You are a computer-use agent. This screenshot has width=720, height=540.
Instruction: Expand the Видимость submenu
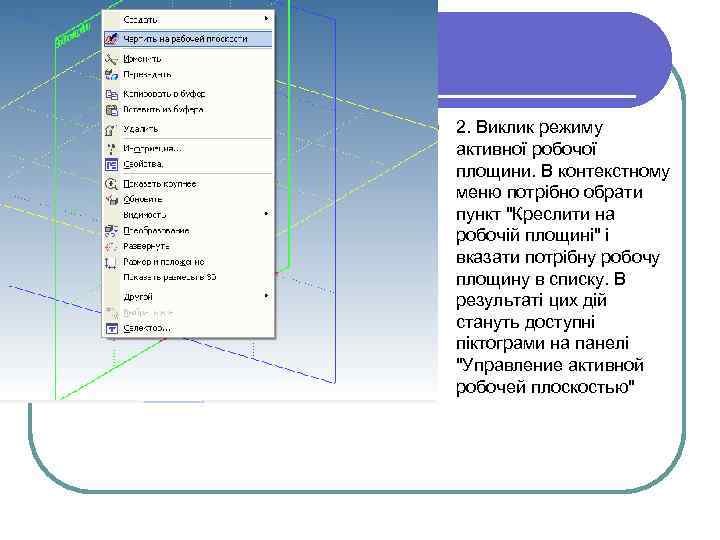tap(188, 214)
